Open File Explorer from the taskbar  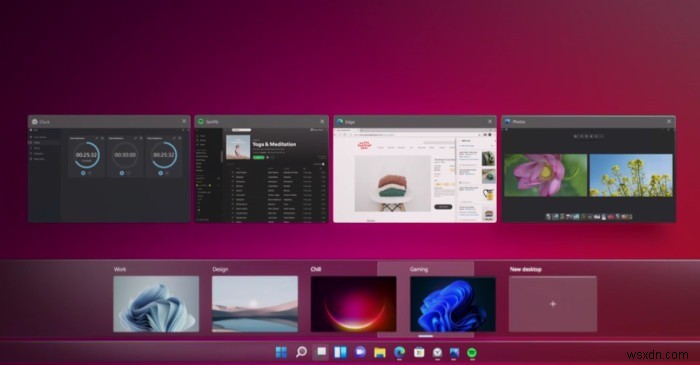click(x=379, y=353)
